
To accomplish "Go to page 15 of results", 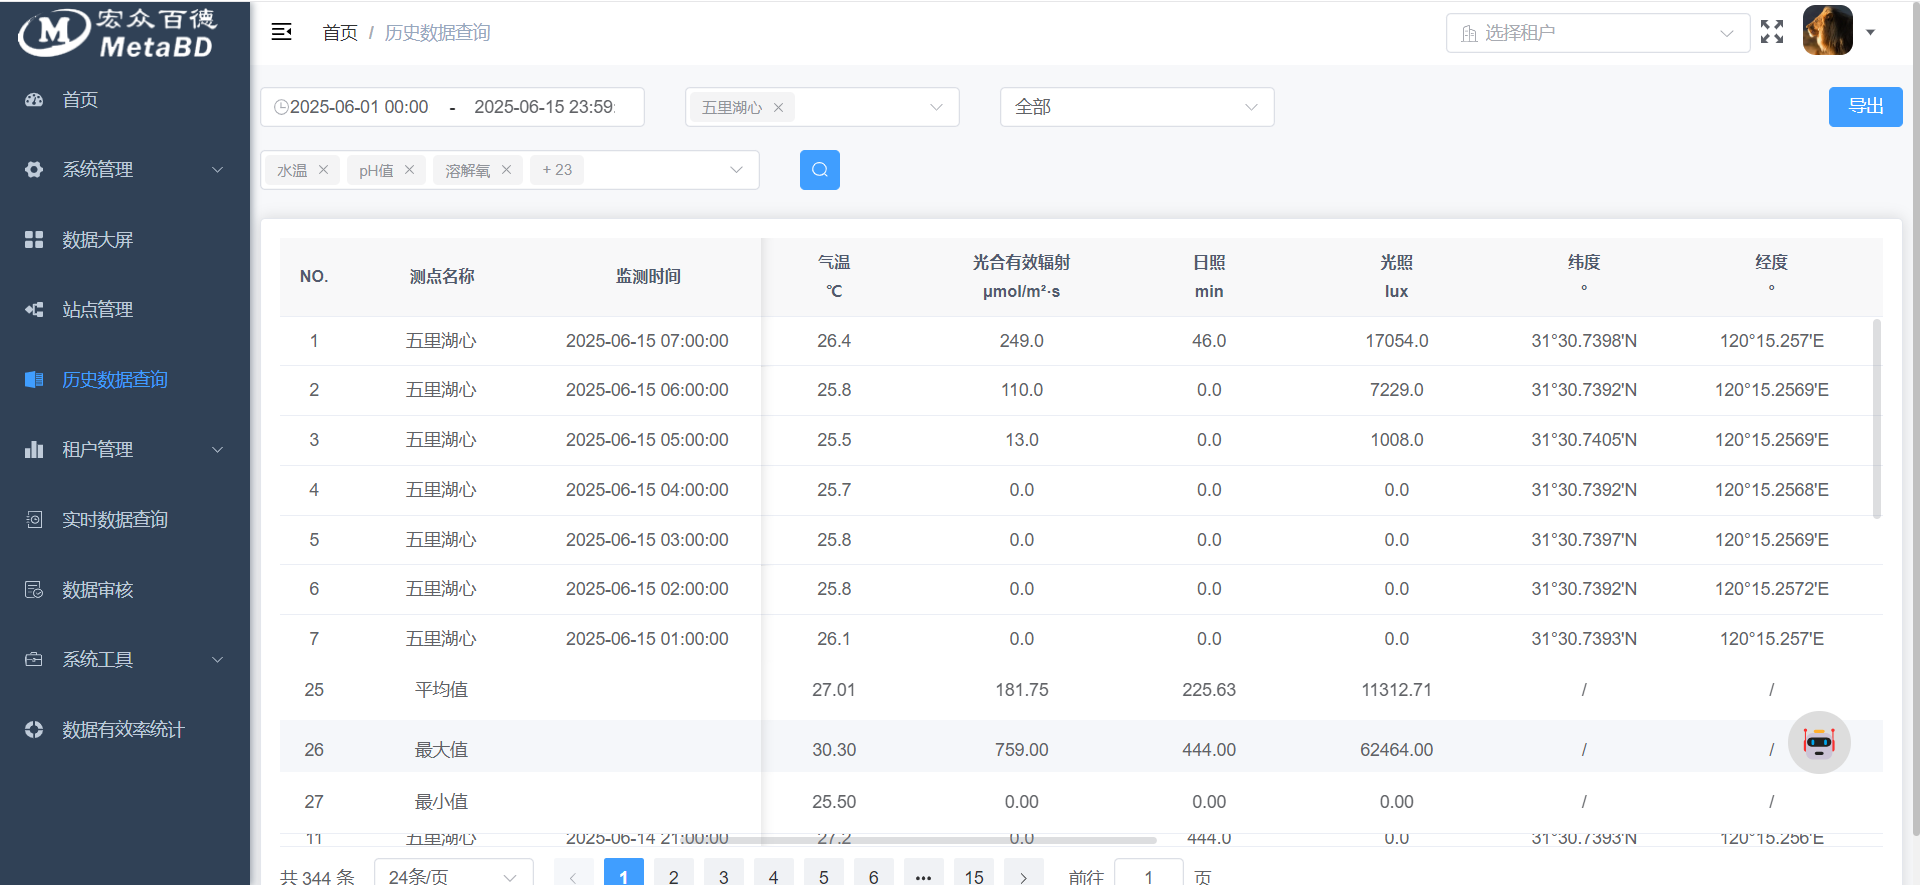I will (x=974, y=874).
